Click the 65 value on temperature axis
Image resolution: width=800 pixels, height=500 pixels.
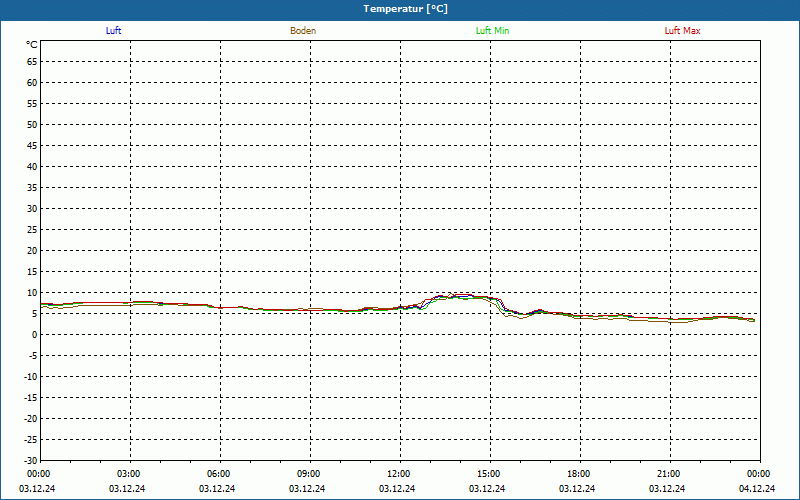coord(32,62)
